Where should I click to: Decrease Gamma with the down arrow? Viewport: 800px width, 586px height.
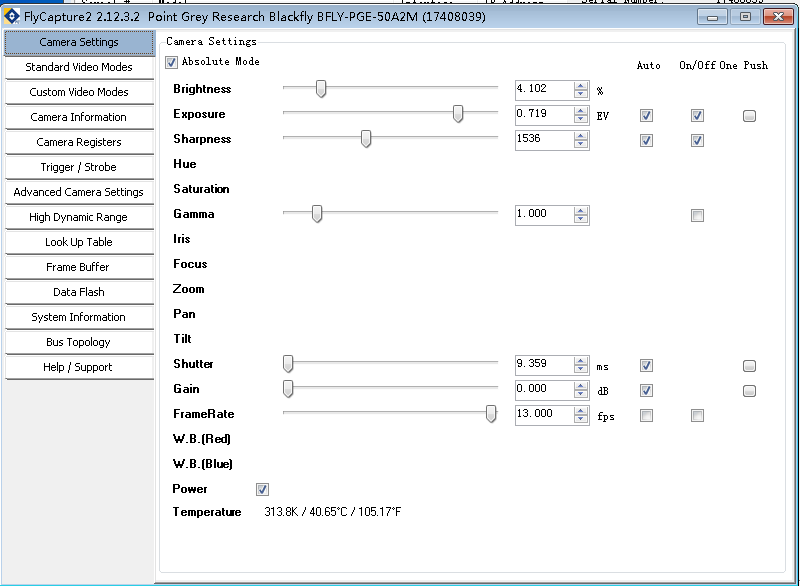(x=581, y=219)
